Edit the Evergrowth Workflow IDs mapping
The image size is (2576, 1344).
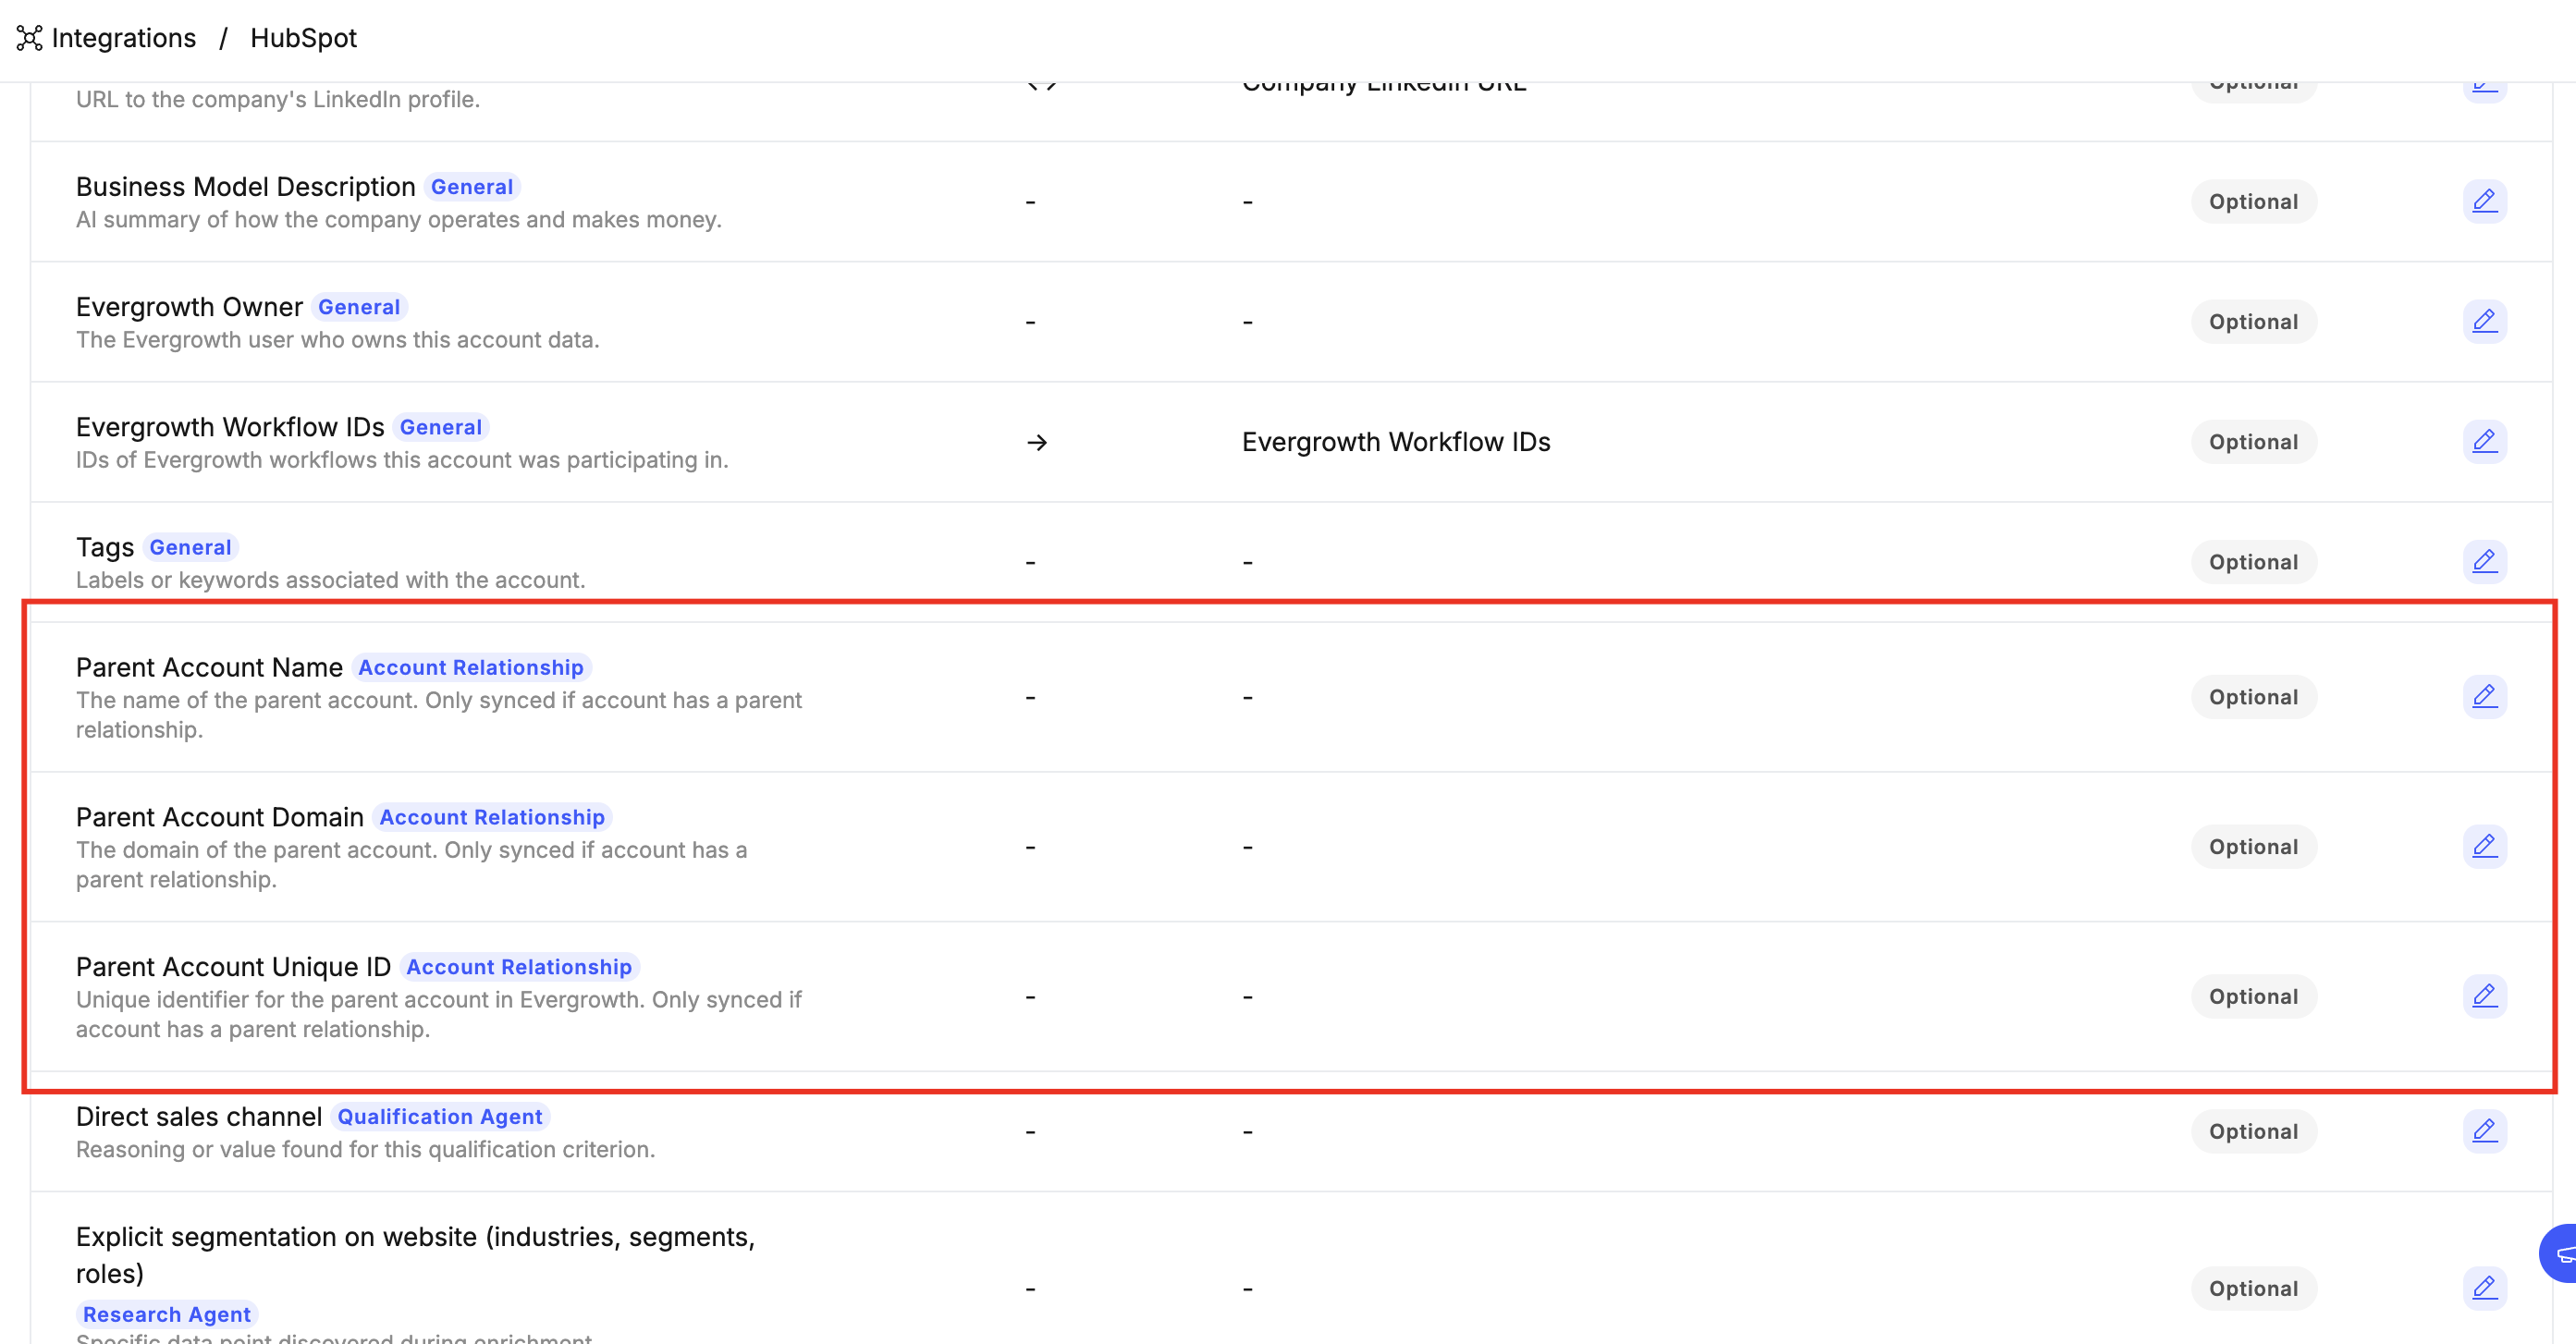point(2484,441)
